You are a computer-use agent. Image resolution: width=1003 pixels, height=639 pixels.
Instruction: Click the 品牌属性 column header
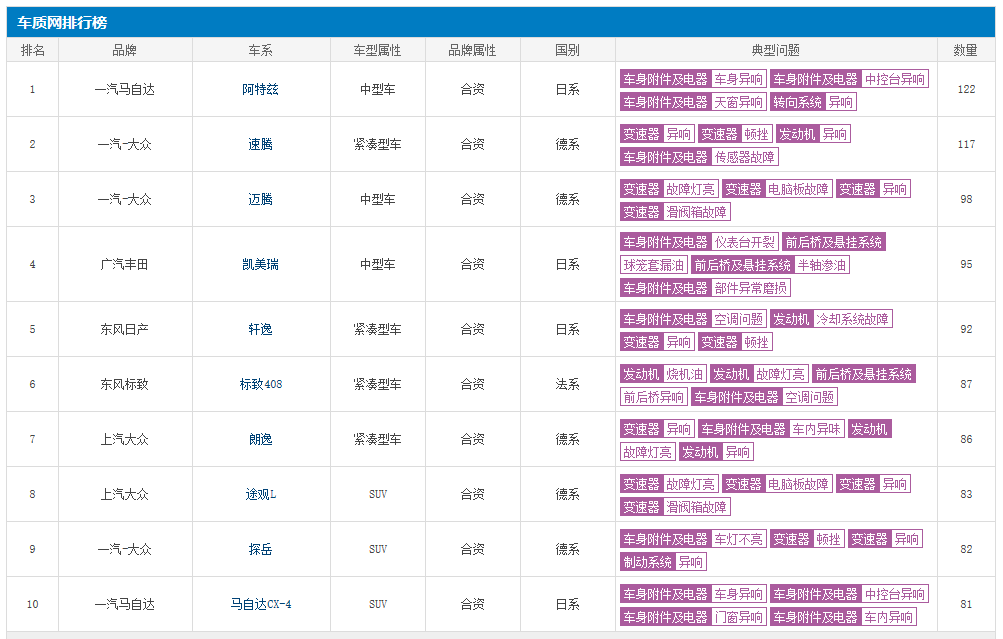(472, 50)
